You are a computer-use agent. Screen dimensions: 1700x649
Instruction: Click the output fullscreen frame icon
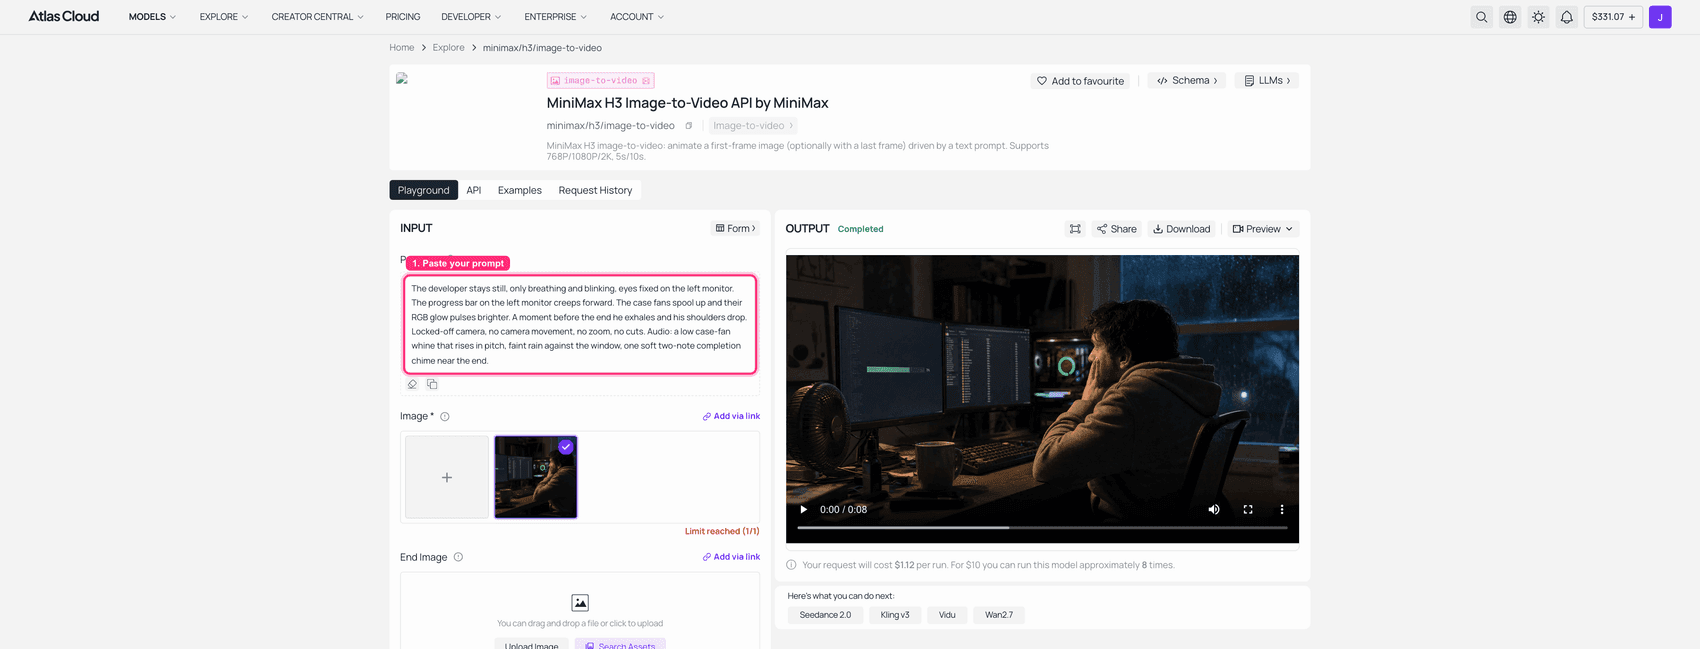(1075, 229)
